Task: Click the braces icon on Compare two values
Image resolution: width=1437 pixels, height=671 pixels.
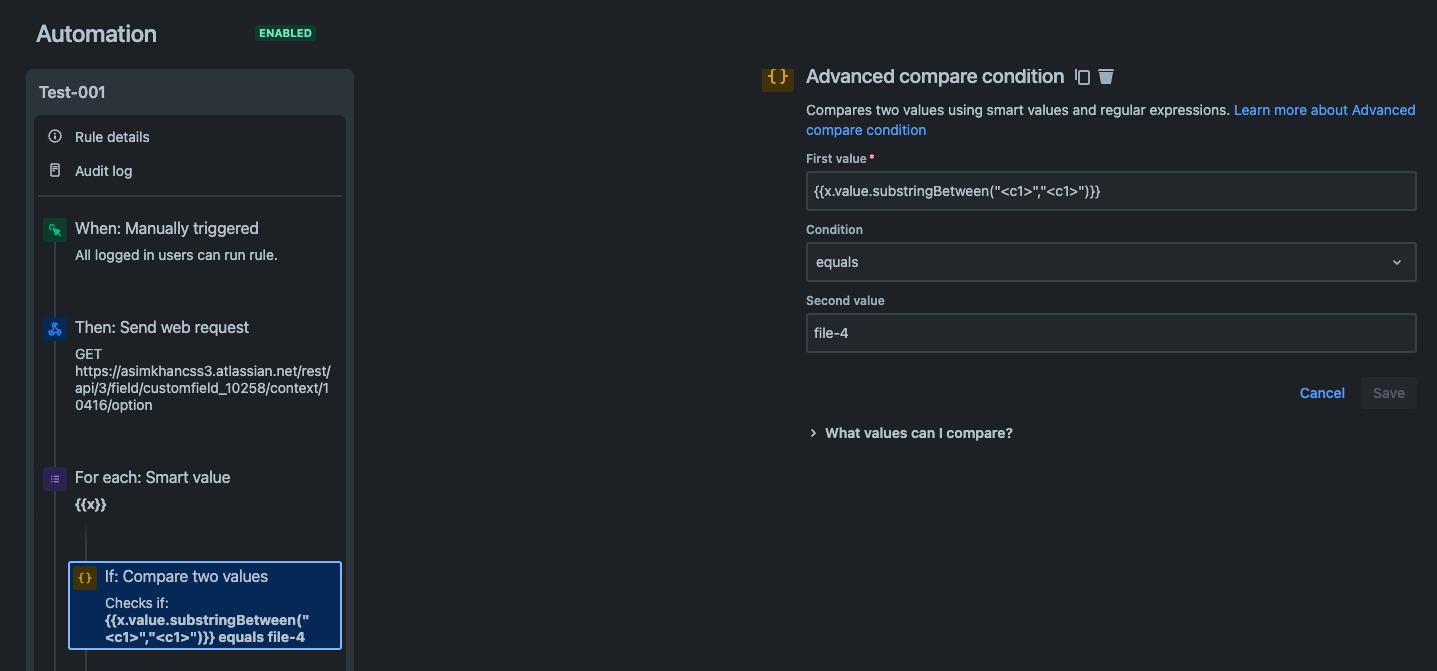Action: [x=85, y=577]
